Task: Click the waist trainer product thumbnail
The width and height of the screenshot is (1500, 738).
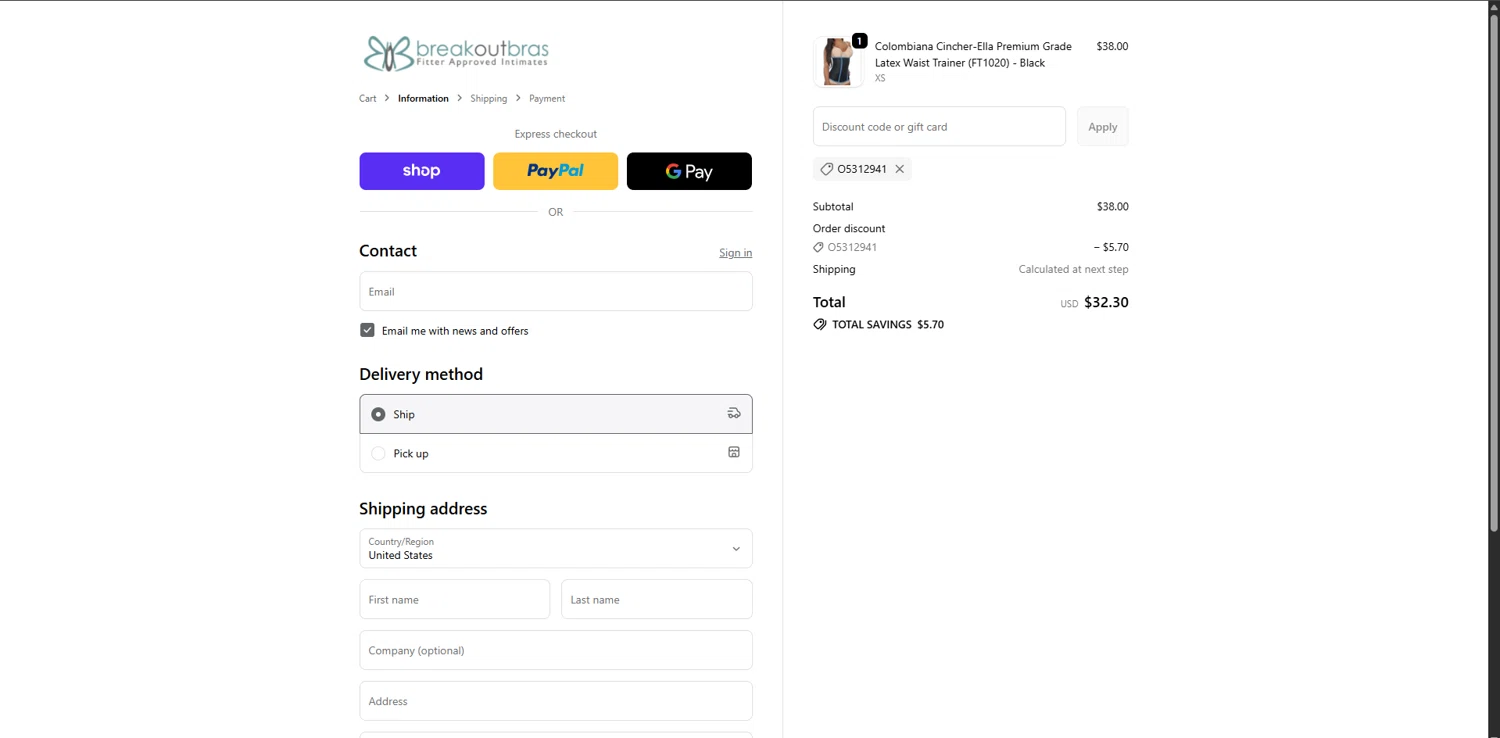Action: tap(838, 62)
